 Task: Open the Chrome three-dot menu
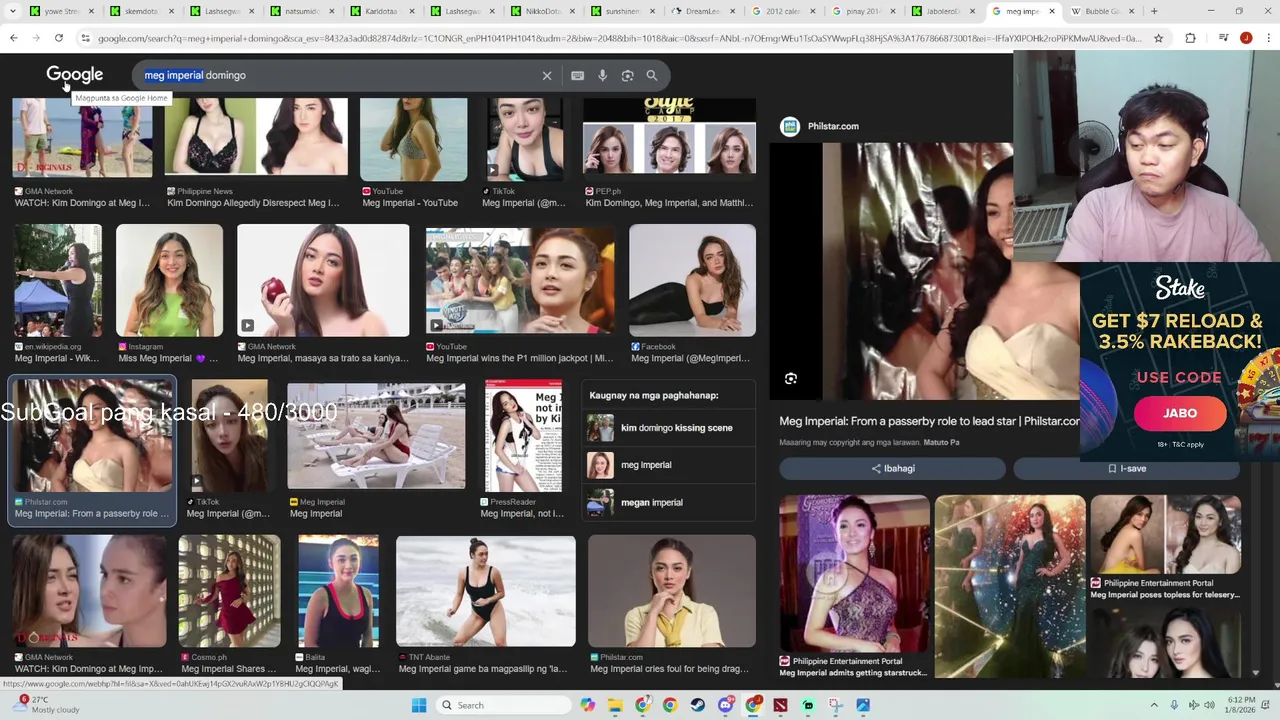point(1267,38)
